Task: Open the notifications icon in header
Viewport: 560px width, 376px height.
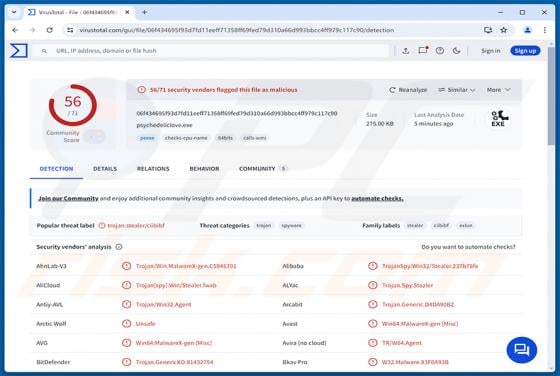Action: 423,50
